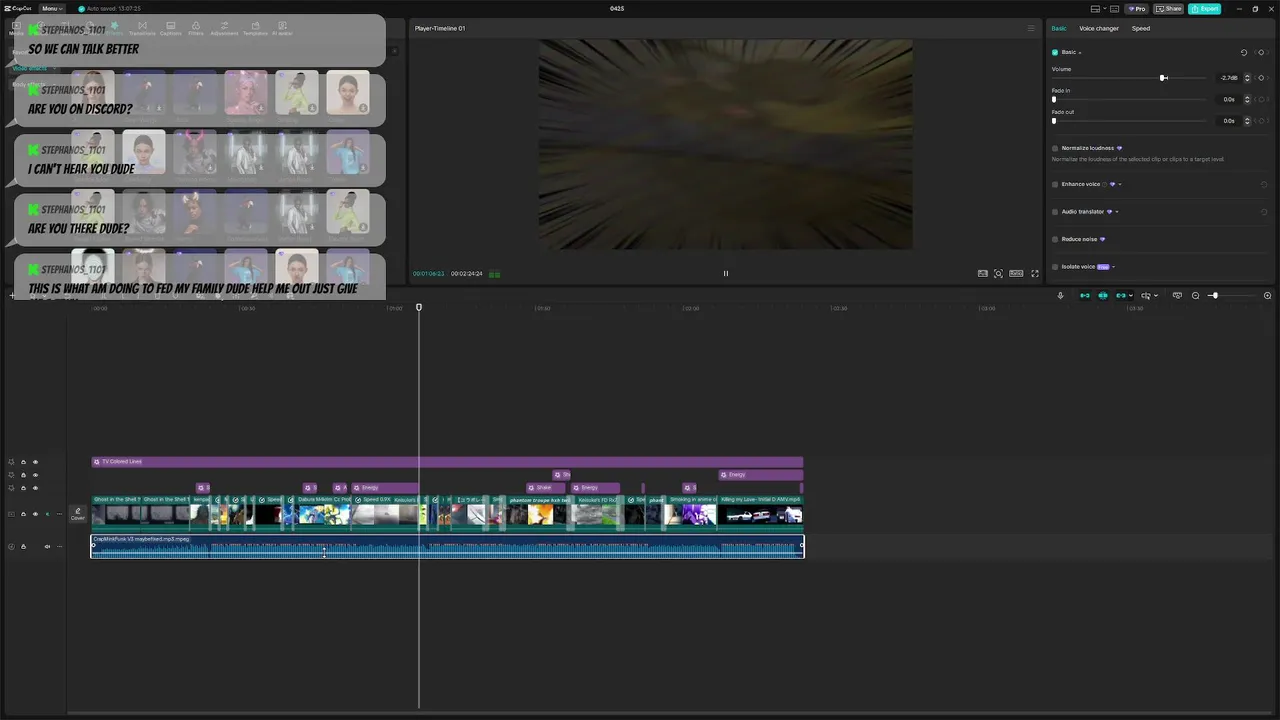Expand the Isolate voice dropdown arrow
The height and width of the screenshot is (720, 1280).
(x=1113, y=267)
